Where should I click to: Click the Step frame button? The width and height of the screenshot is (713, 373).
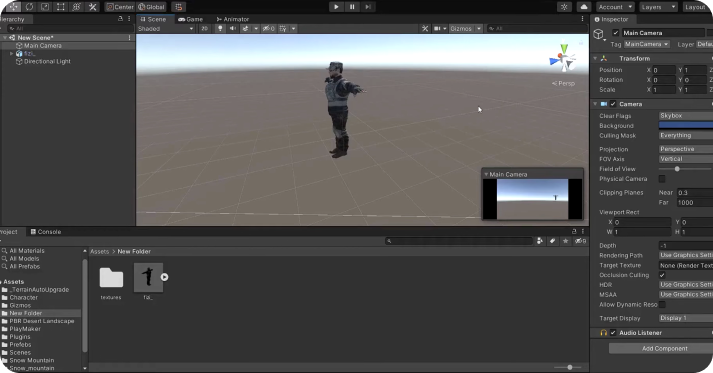368,7
